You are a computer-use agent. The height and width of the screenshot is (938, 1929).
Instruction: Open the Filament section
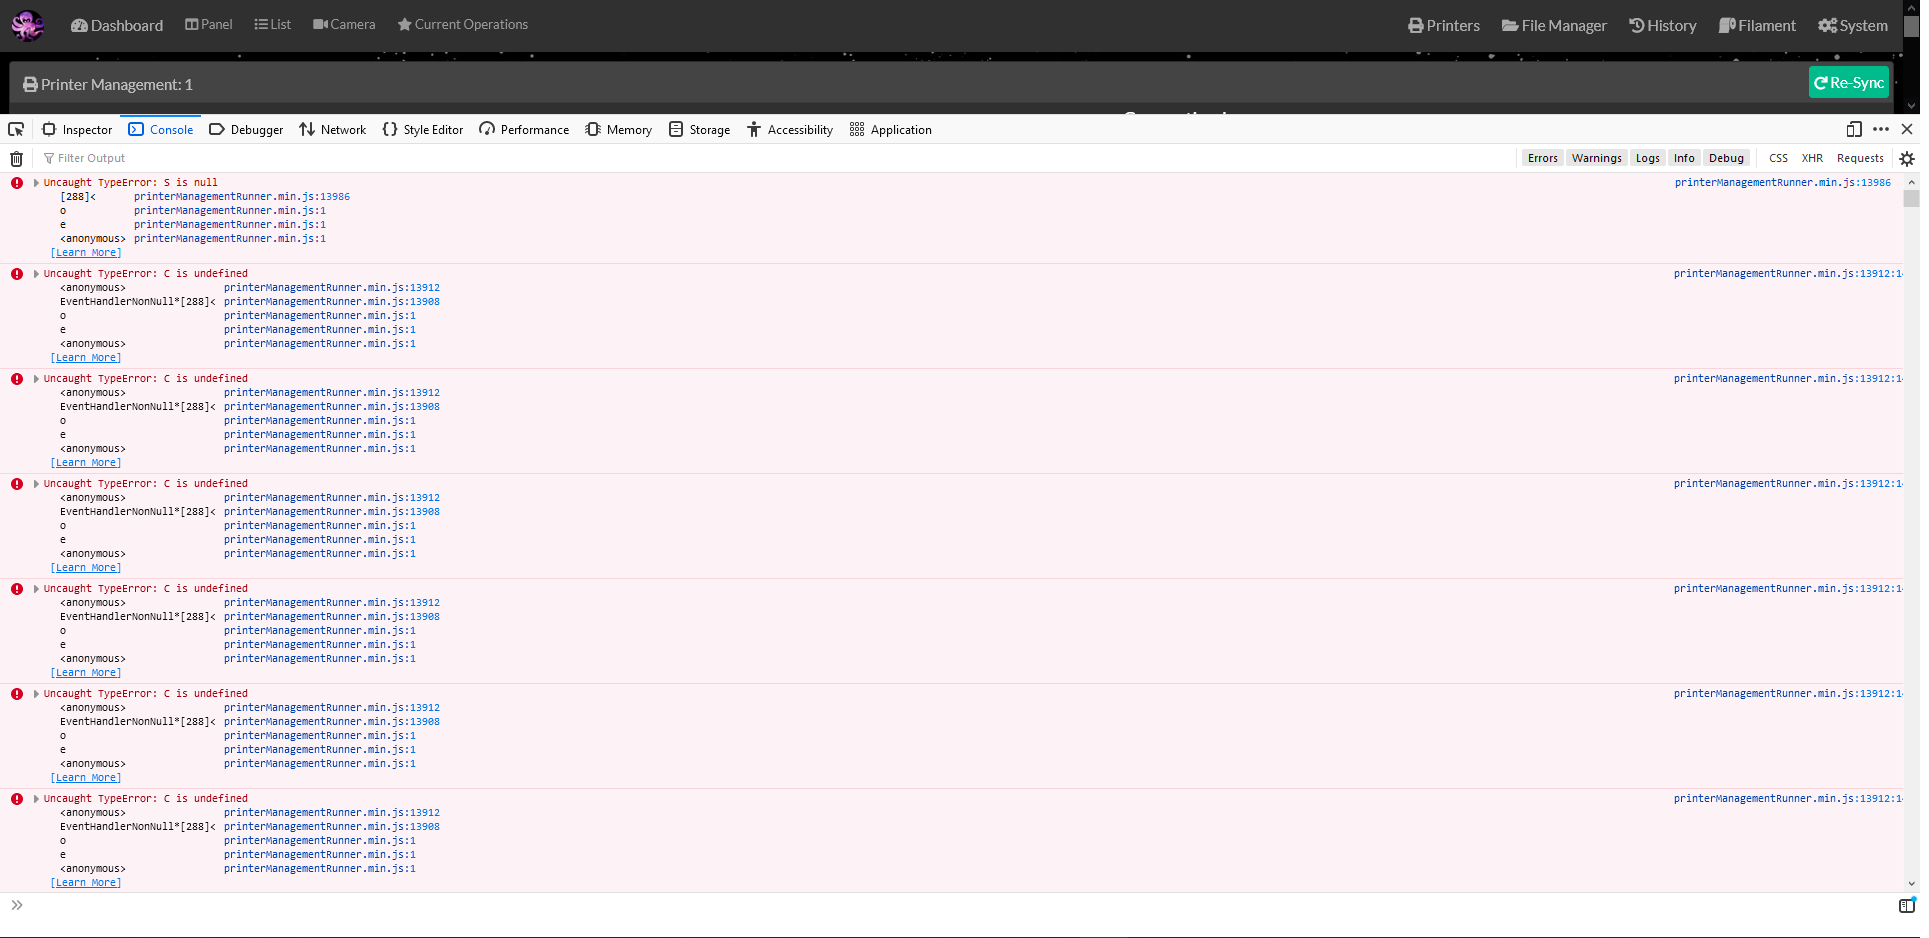pos(1757,25)
